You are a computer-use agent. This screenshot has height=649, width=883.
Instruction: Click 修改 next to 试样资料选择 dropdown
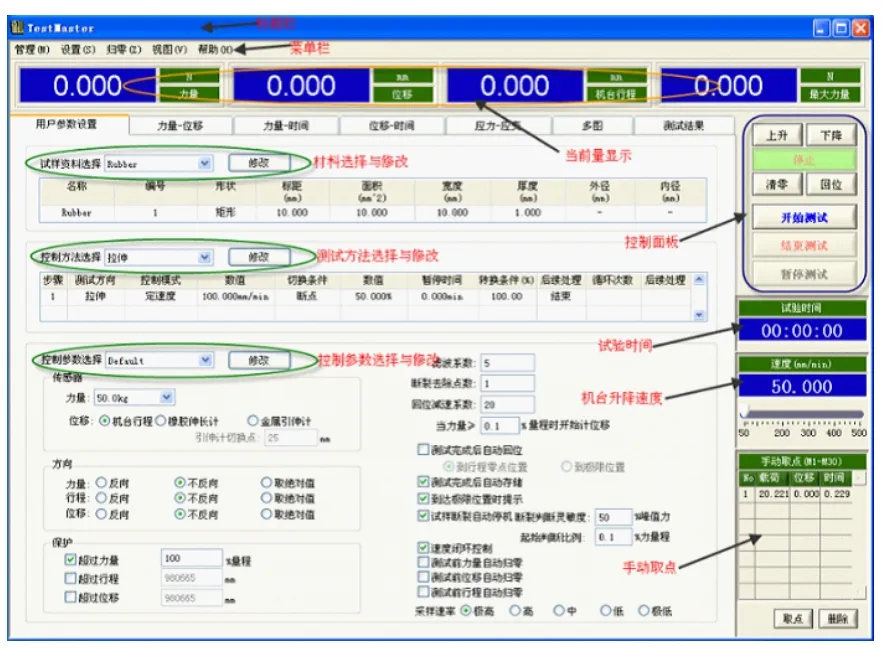click(258, 162)
